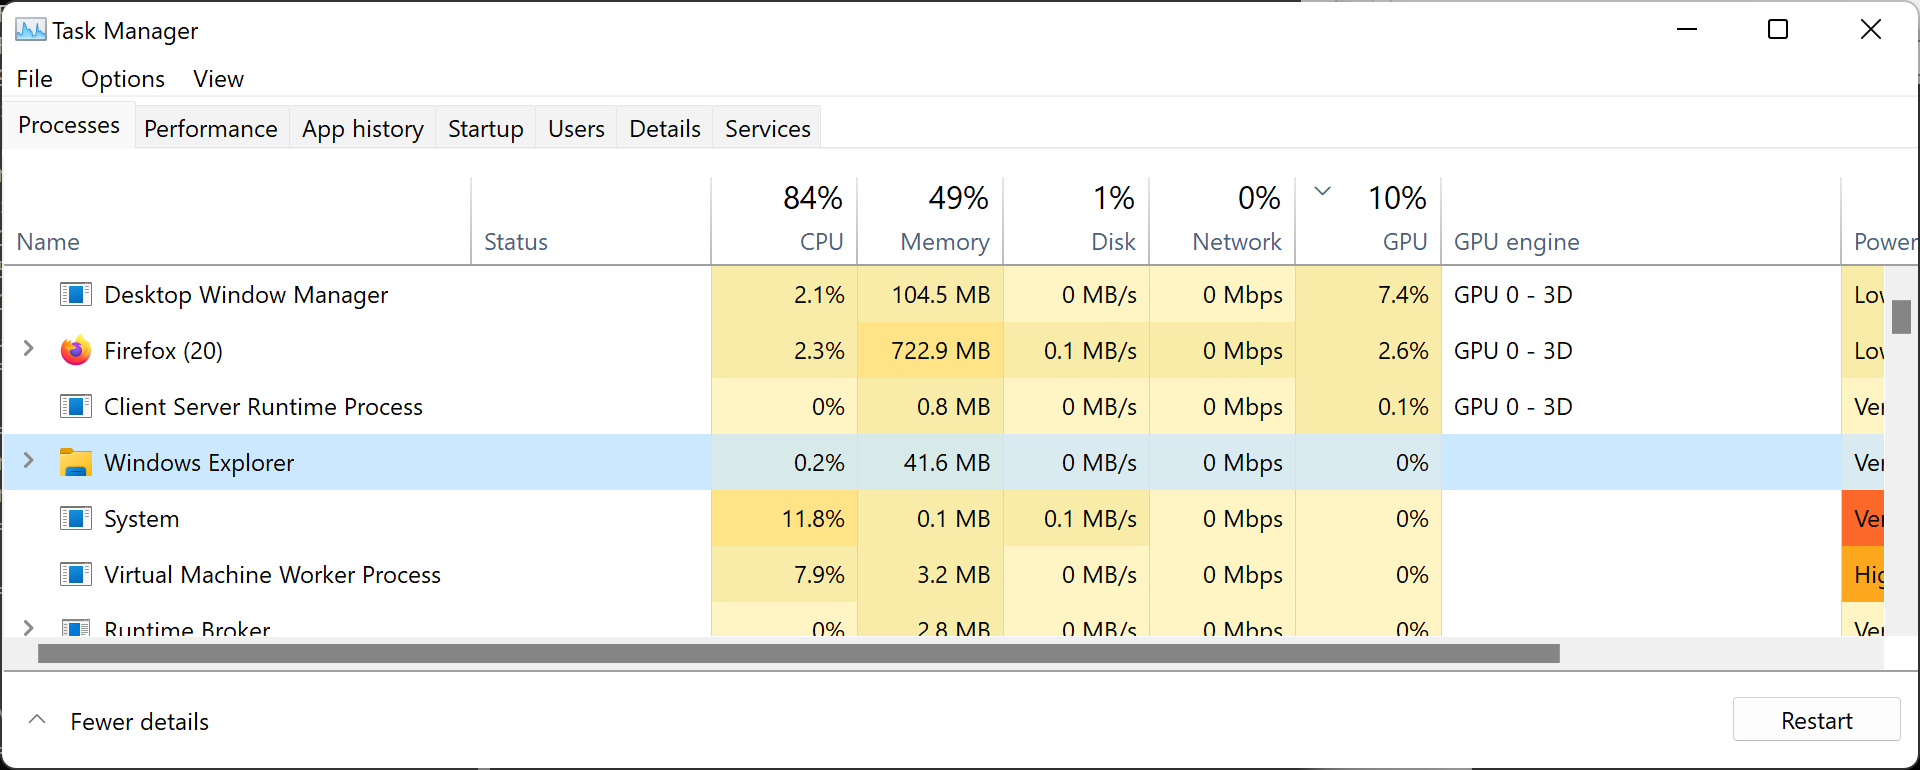The image size is (1920, 770).
Task: Click the Firefox process icon
Action: (x=75, y=350)
